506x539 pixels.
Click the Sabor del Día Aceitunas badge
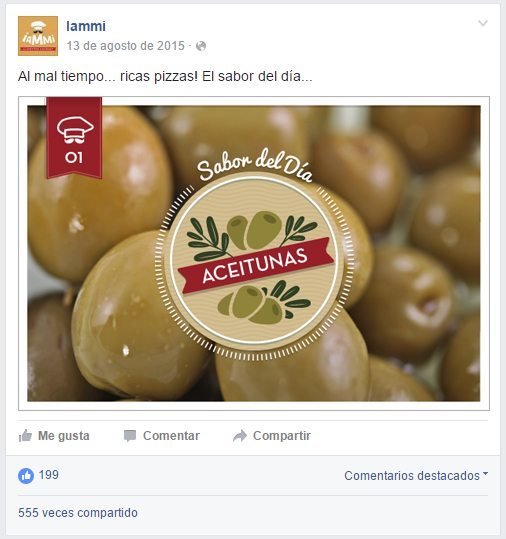click(x=254, y=254)
